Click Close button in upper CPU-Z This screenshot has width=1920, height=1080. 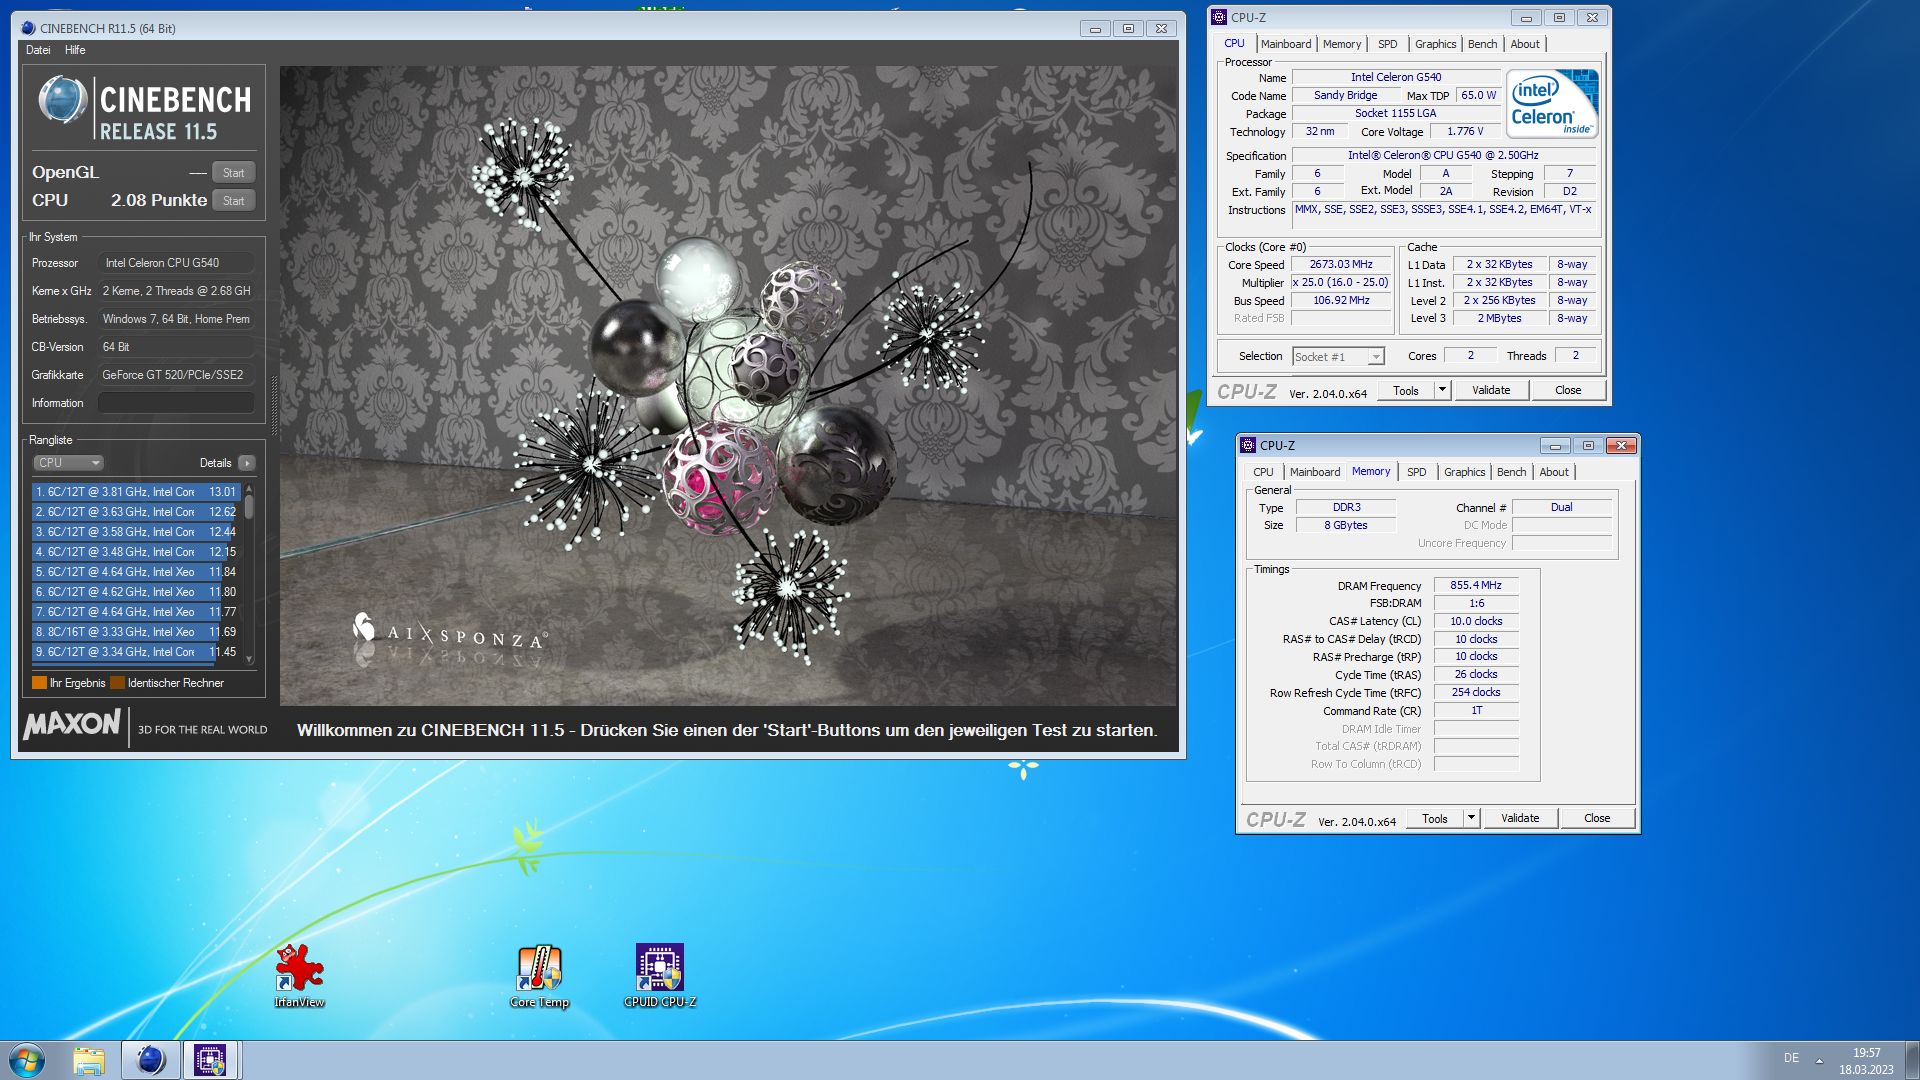click(1568, 391)
